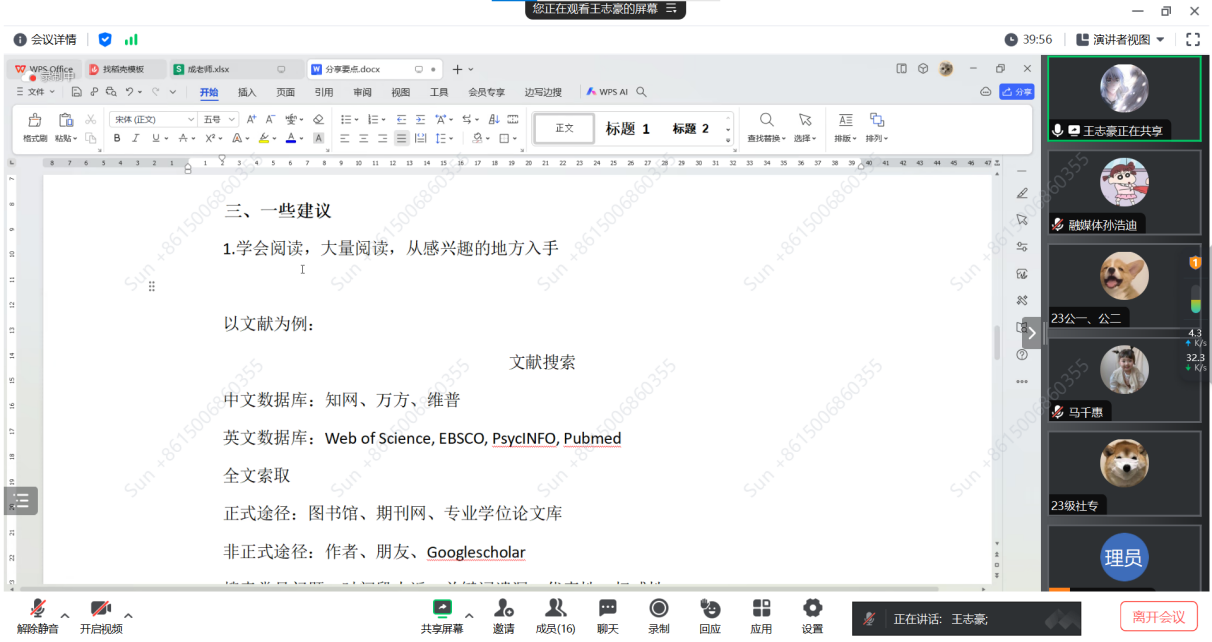
Task: Select 马千惠 participant video thumbnail
Action: (x=1124, y=381)
